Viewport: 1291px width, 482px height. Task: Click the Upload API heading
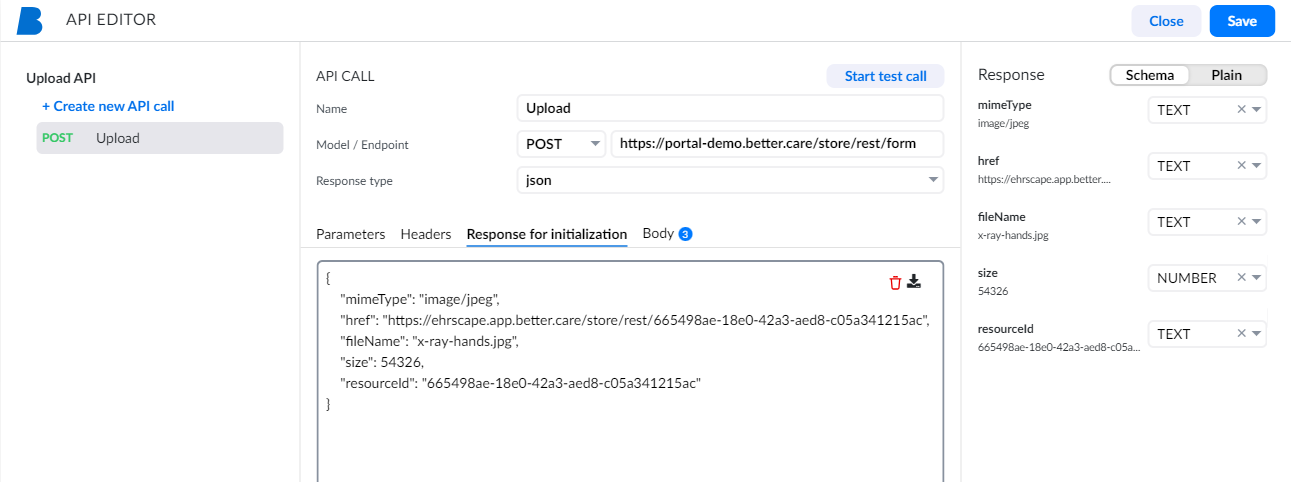61,78
